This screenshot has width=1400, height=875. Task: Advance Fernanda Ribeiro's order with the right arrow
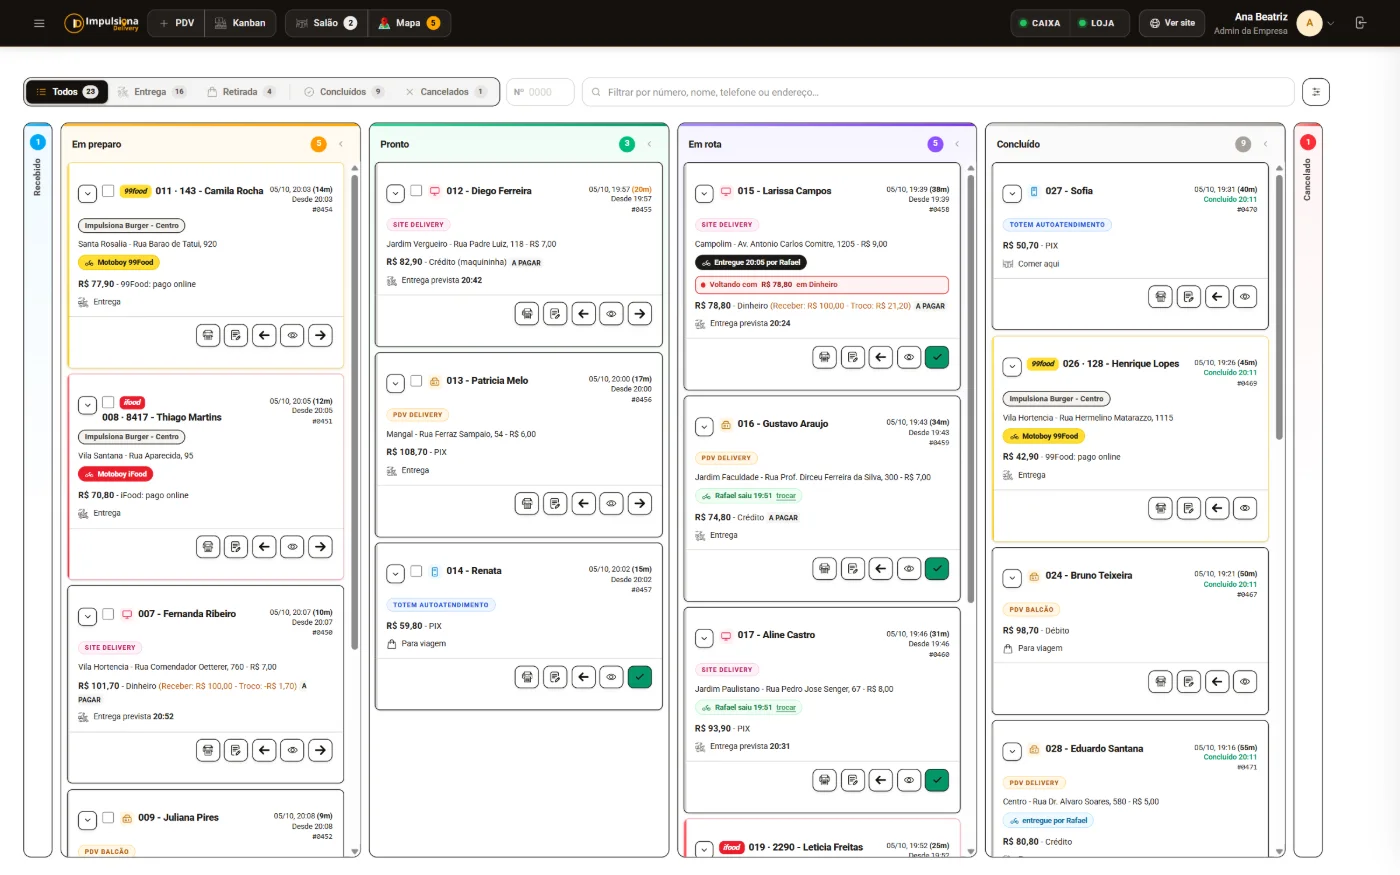(320, 750)
